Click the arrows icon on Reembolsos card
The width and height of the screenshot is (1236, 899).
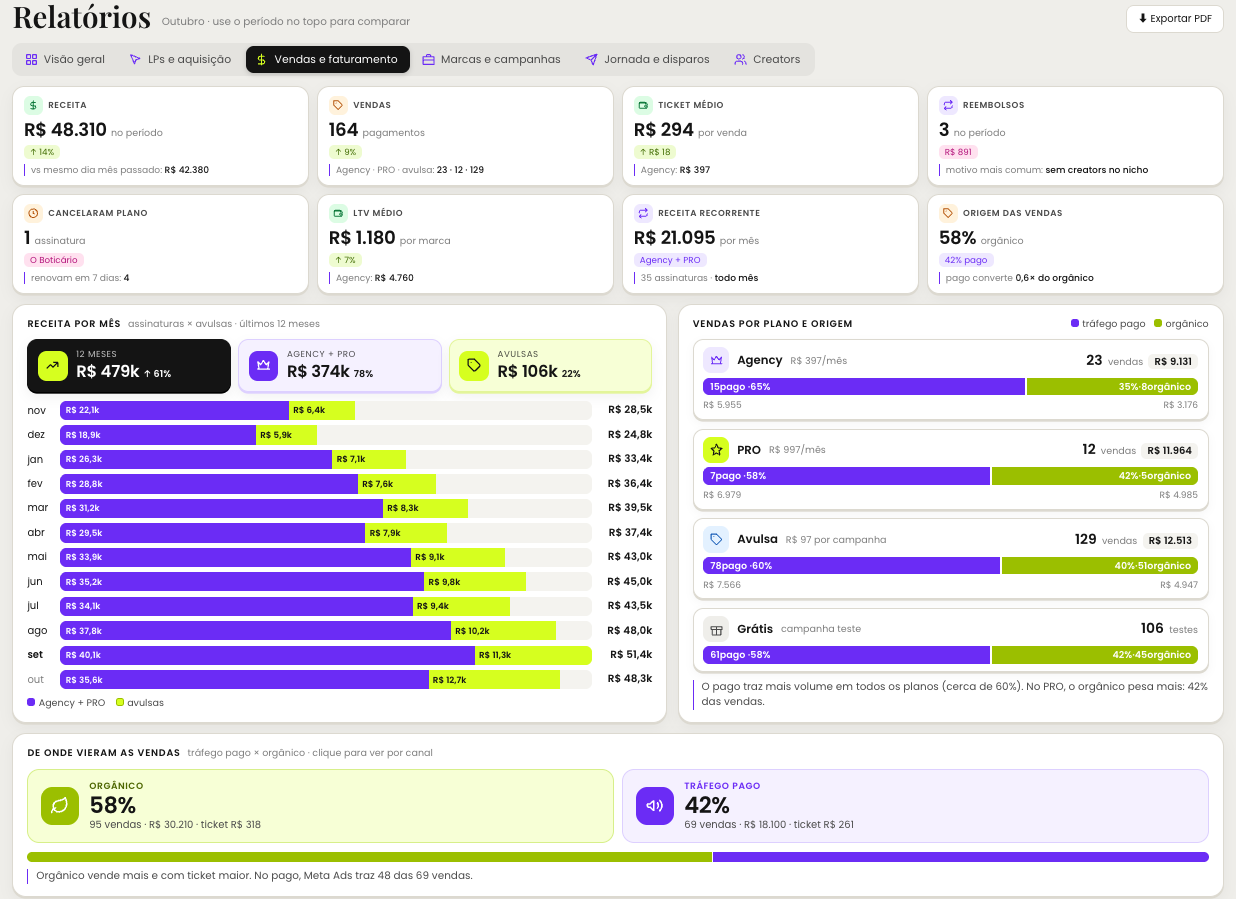click(948, 105)
